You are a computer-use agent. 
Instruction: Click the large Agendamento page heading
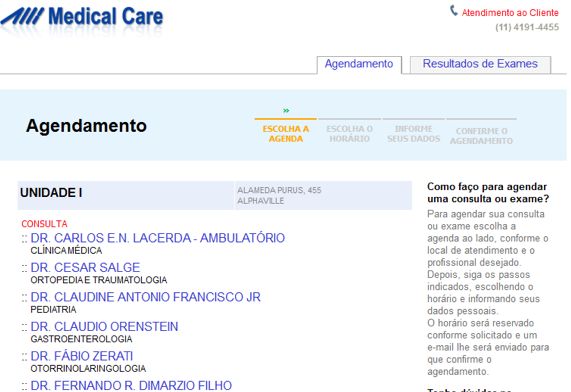[x=86, y=126]
